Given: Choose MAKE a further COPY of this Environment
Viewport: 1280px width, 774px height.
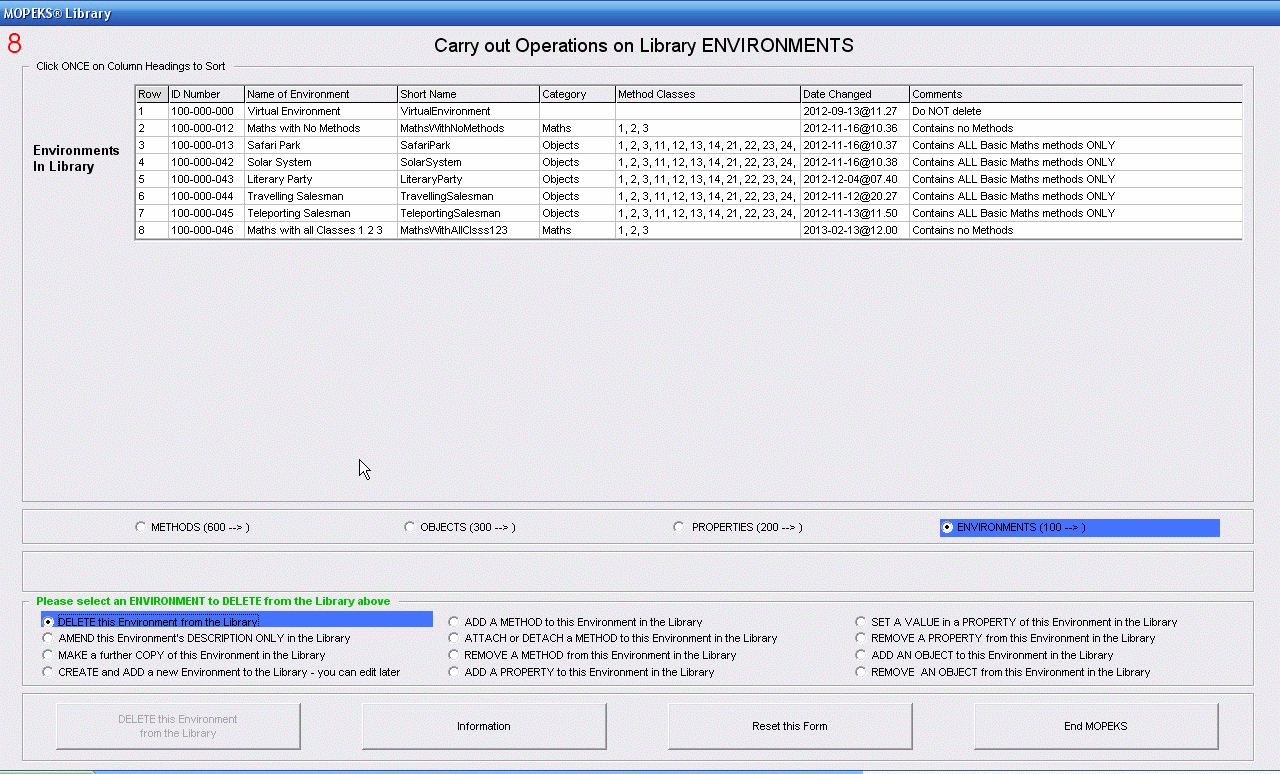Looking at the screenshot, I should pyautogui.click(x=48, y=655).
